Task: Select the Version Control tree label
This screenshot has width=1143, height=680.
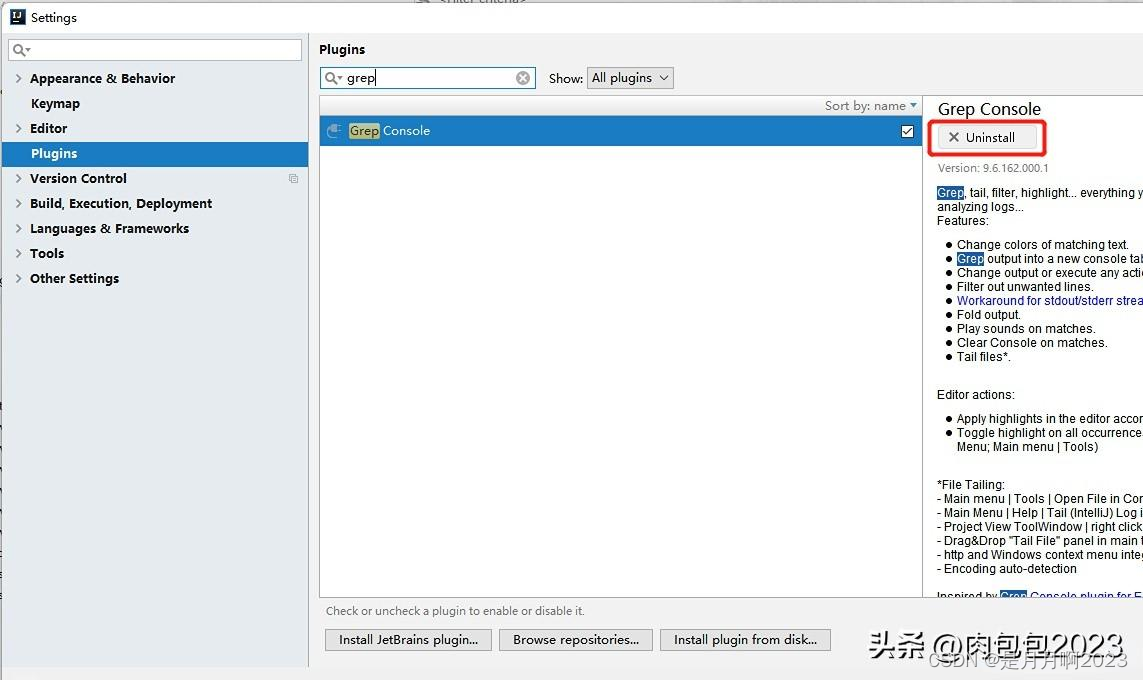Action: [x=78, y=179]
